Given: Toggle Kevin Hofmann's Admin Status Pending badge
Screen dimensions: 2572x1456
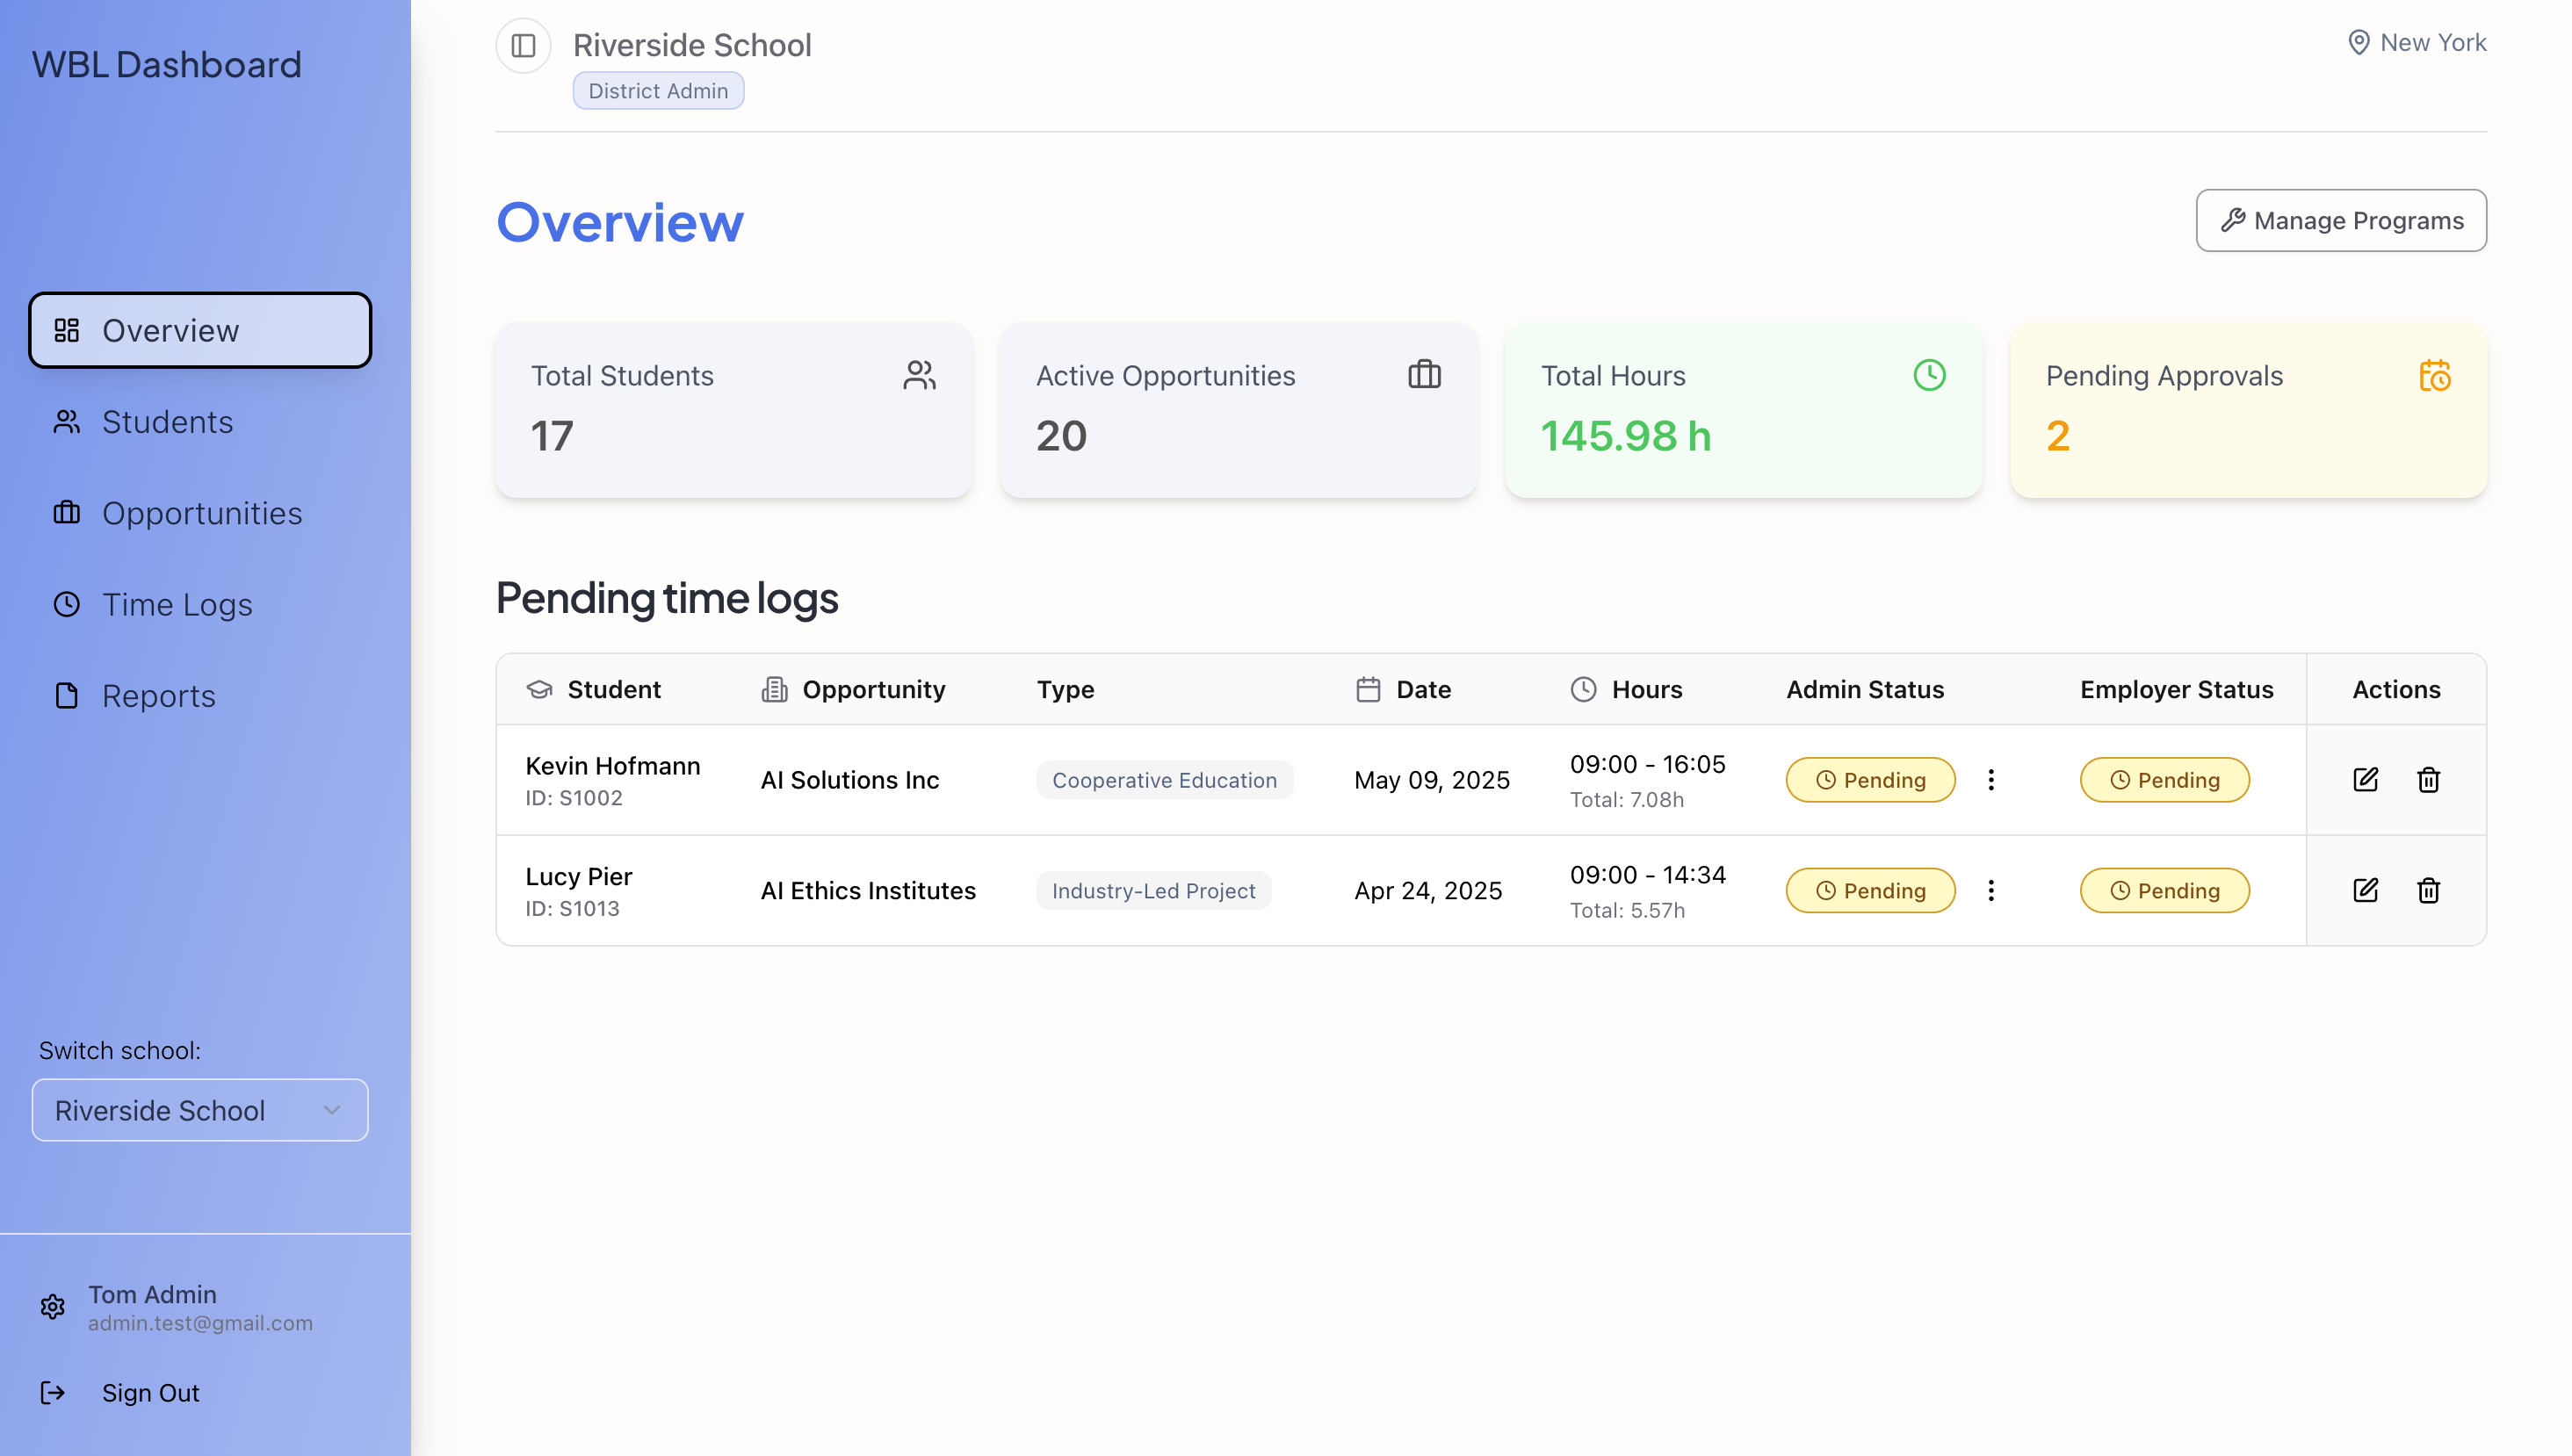Looking at the screenshot, I should (1870, 780).
